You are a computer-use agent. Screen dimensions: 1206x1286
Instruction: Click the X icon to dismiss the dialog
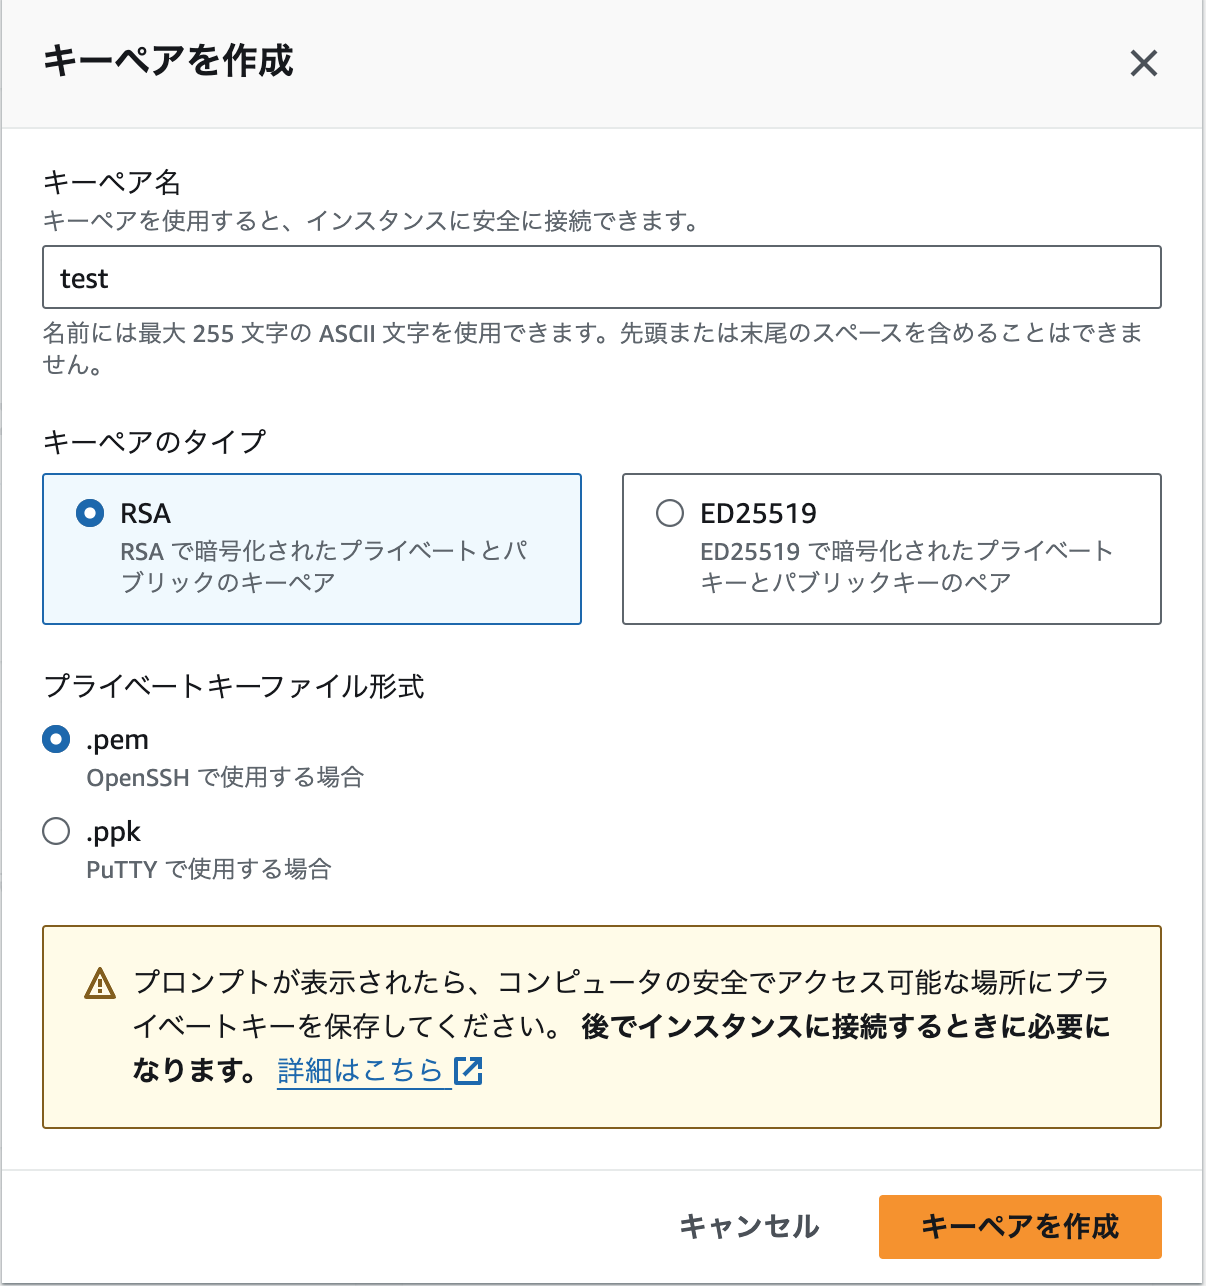tap(1143, 63)
